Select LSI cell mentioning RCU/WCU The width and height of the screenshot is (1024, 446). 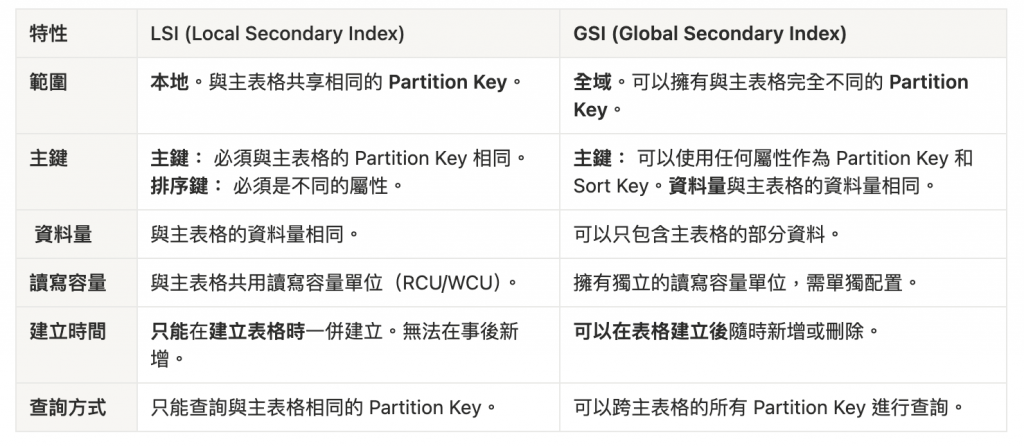click(348, 283)
